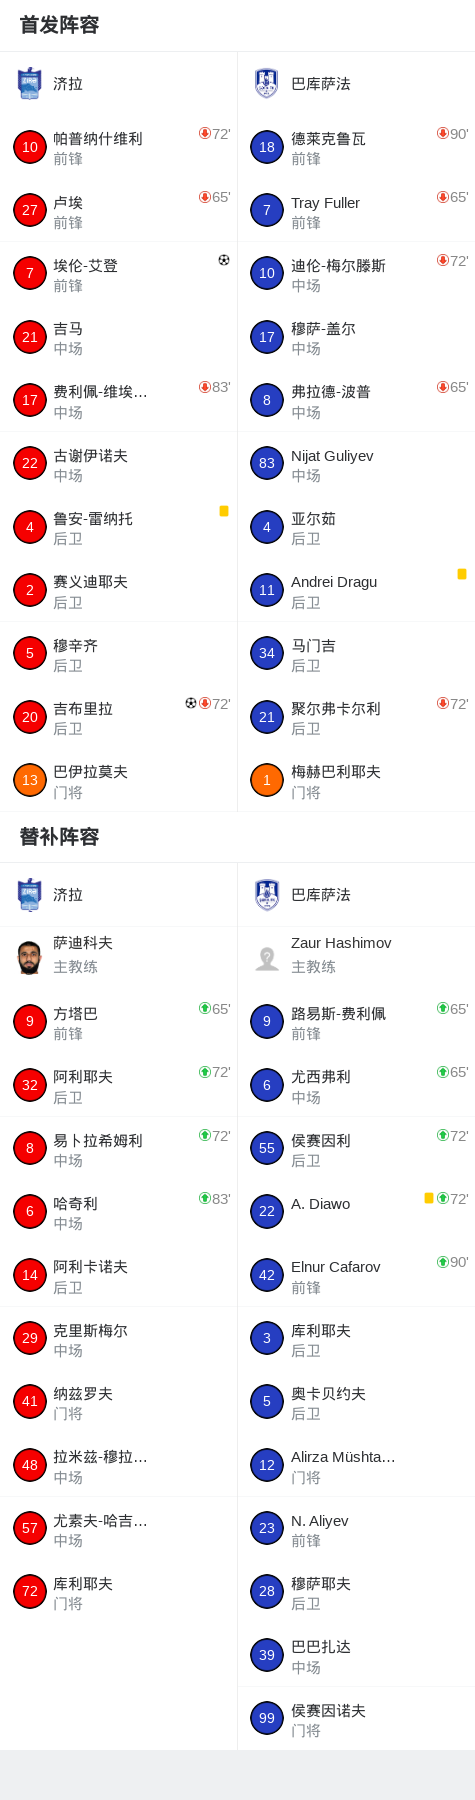This screenshot has width=475, height=1800.
Task: Click the 巴库萨法 team name in substitutes section
Action: 321,895
